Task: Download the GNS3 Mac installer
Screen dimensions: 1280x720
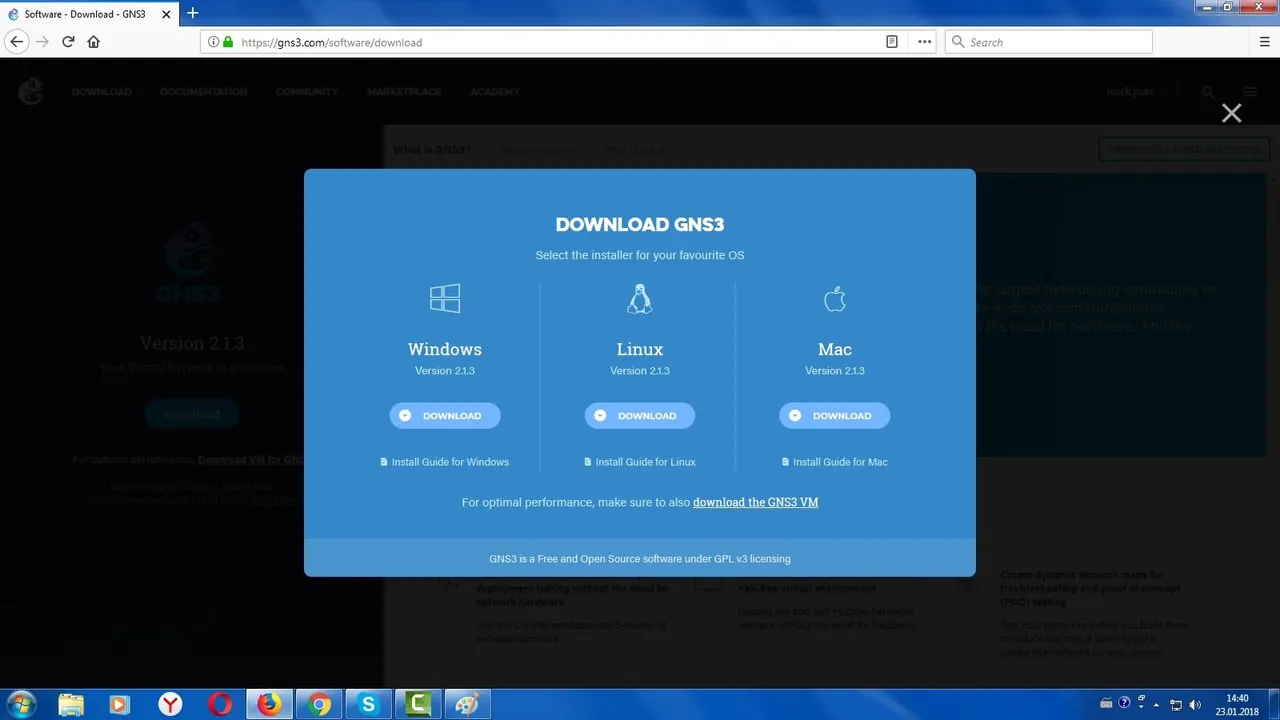Action: (834, 415)
